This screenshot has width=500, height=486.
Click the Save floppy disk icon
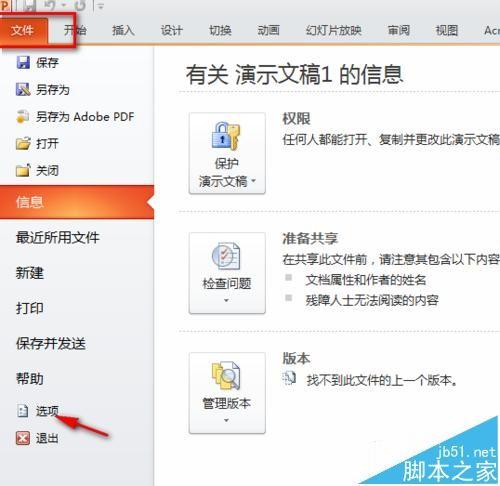point(23,62)
